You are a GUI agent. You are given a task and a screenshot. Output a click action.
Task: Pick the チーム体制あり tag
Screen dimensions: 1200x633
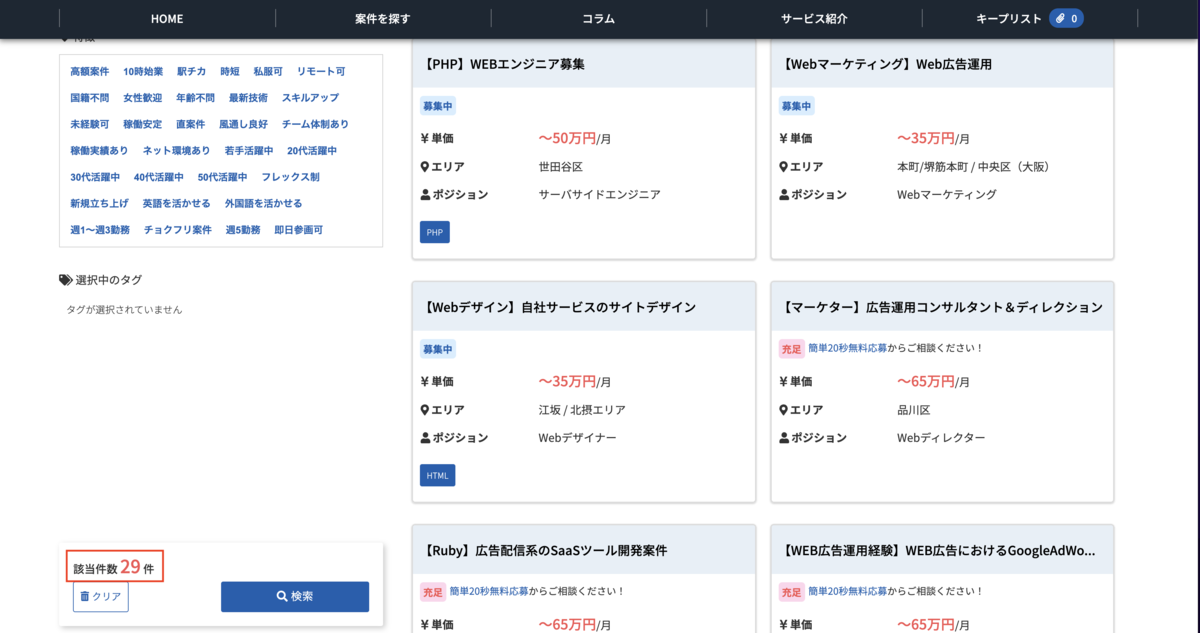tap(316, 124)
